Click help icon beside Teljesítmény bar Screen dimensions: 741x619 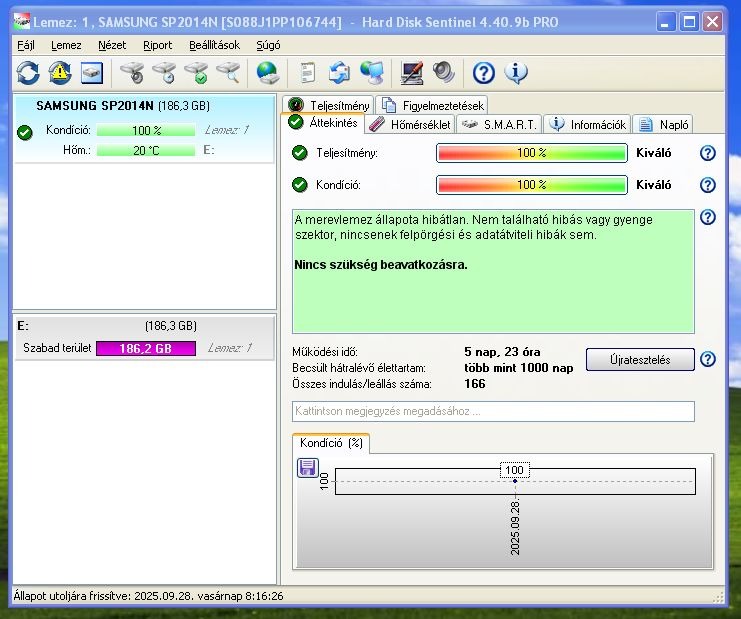point(707,153)
